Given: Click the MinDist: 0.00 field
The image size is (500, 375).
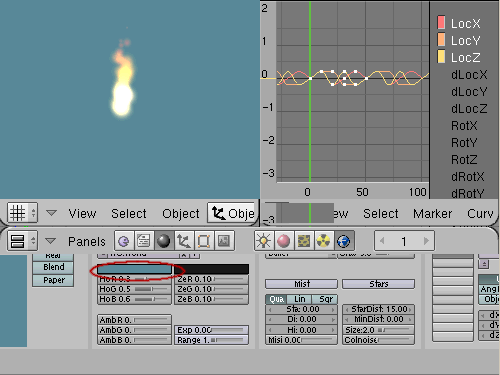Looking at the screenshot, I should [x=378, y=319].
